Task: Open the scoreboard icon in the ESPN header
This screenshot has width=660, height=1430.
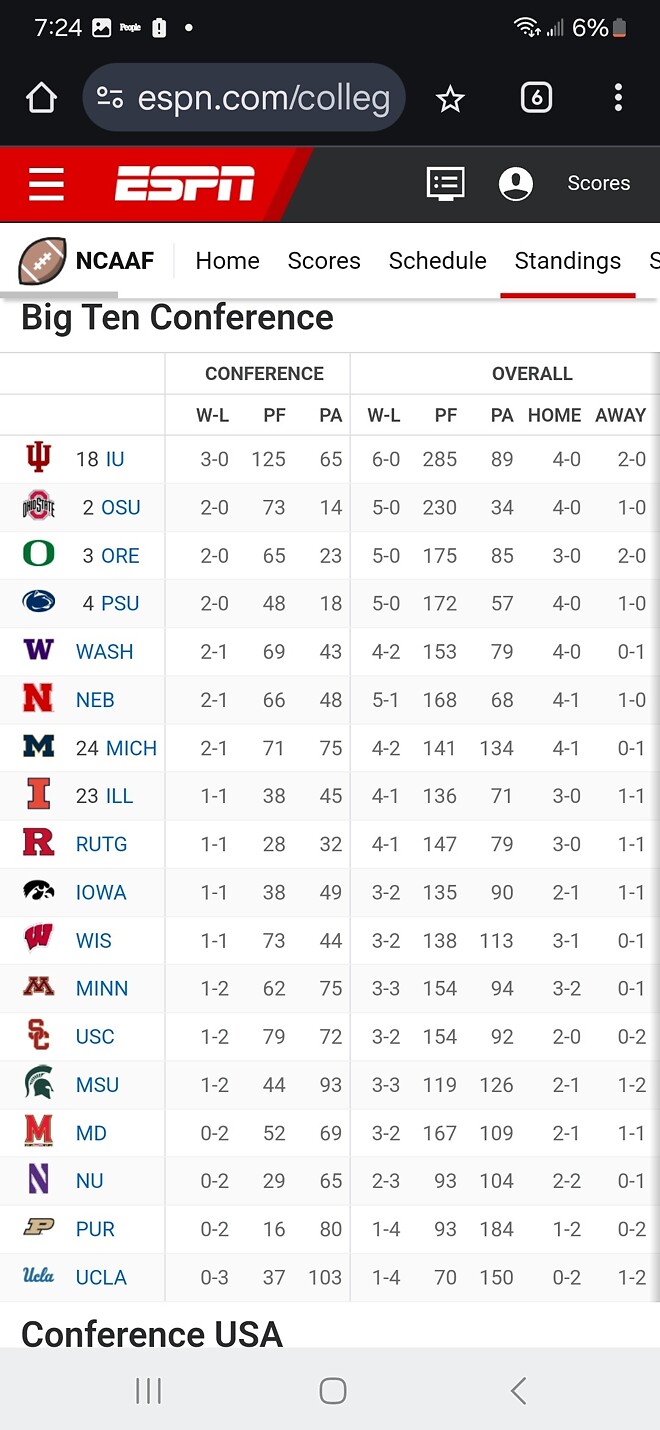Action: click(445, 184)
